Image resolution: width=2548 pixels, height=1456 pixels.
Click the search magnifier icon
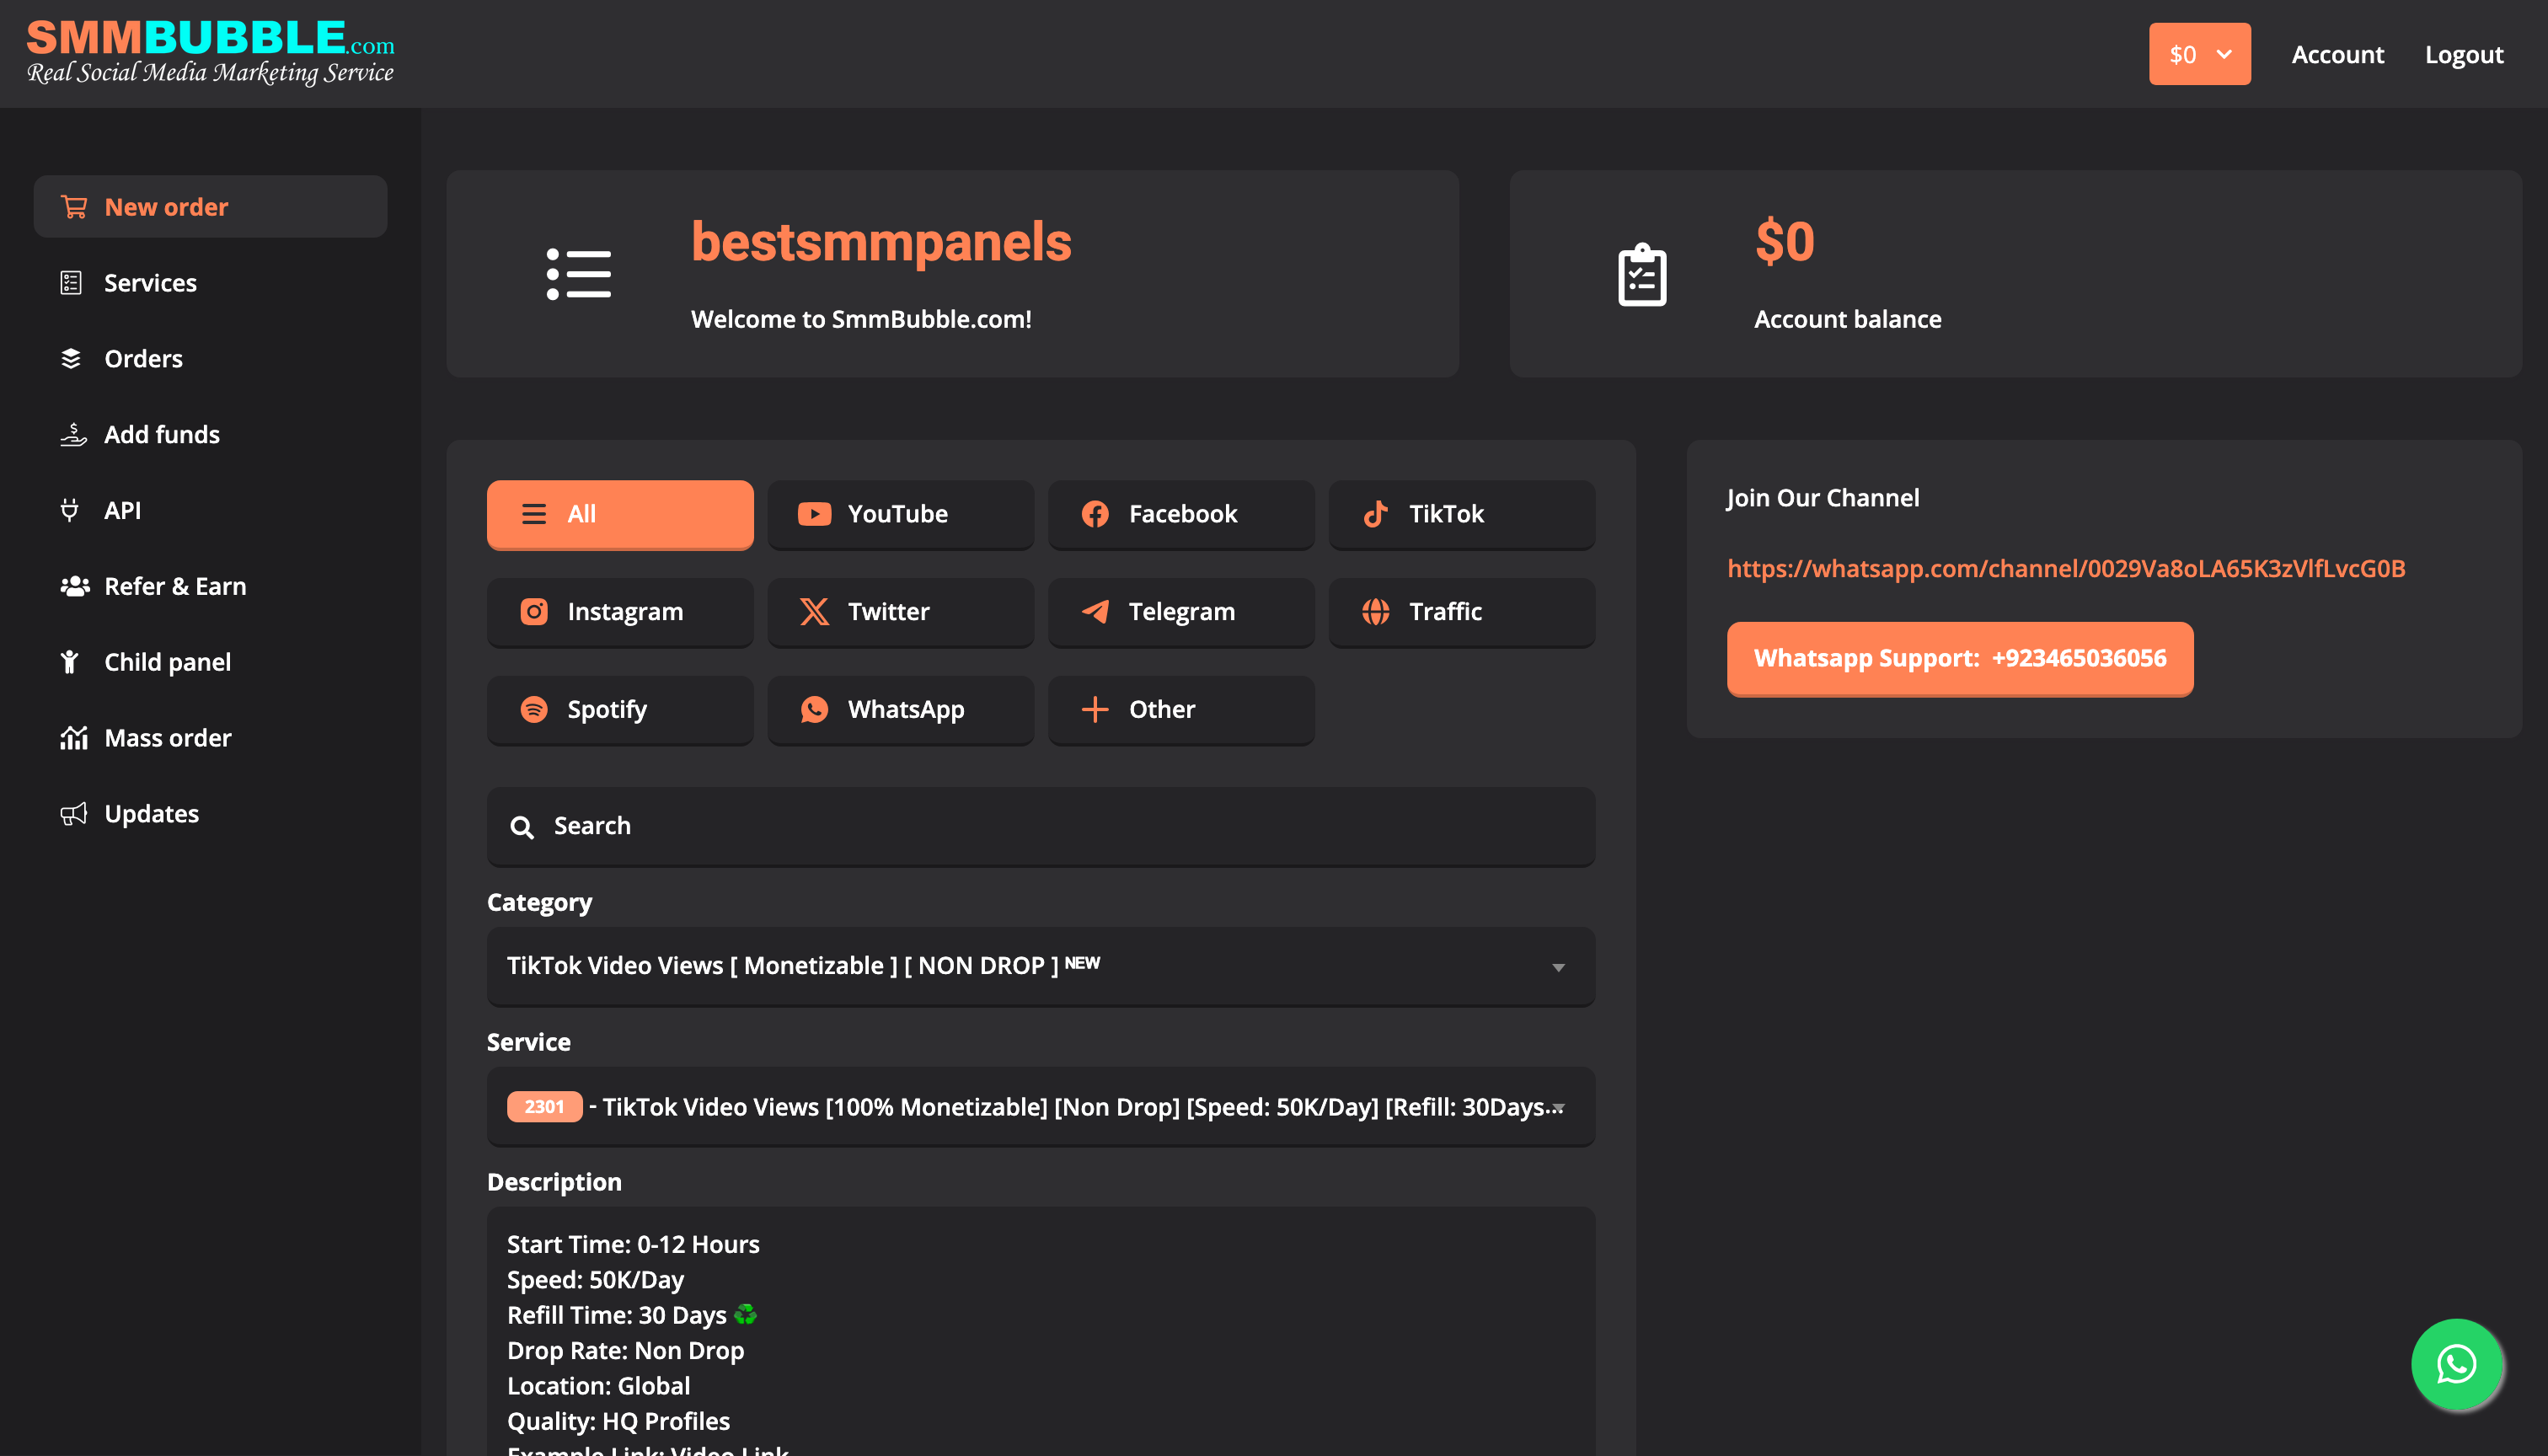point(521,827)
